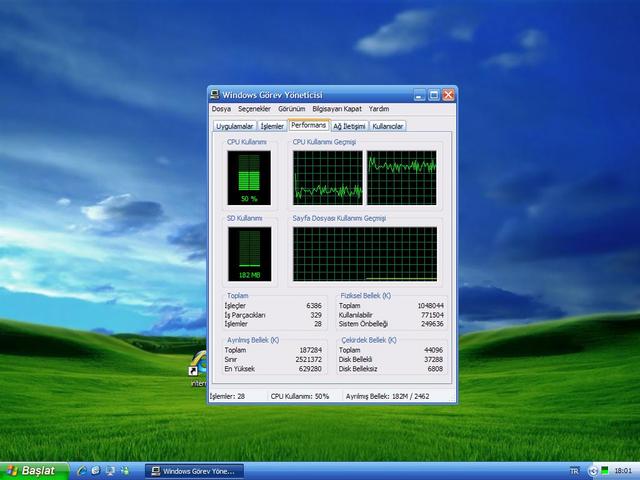Click the Task Manager title bar icon

tap(216, 95)
